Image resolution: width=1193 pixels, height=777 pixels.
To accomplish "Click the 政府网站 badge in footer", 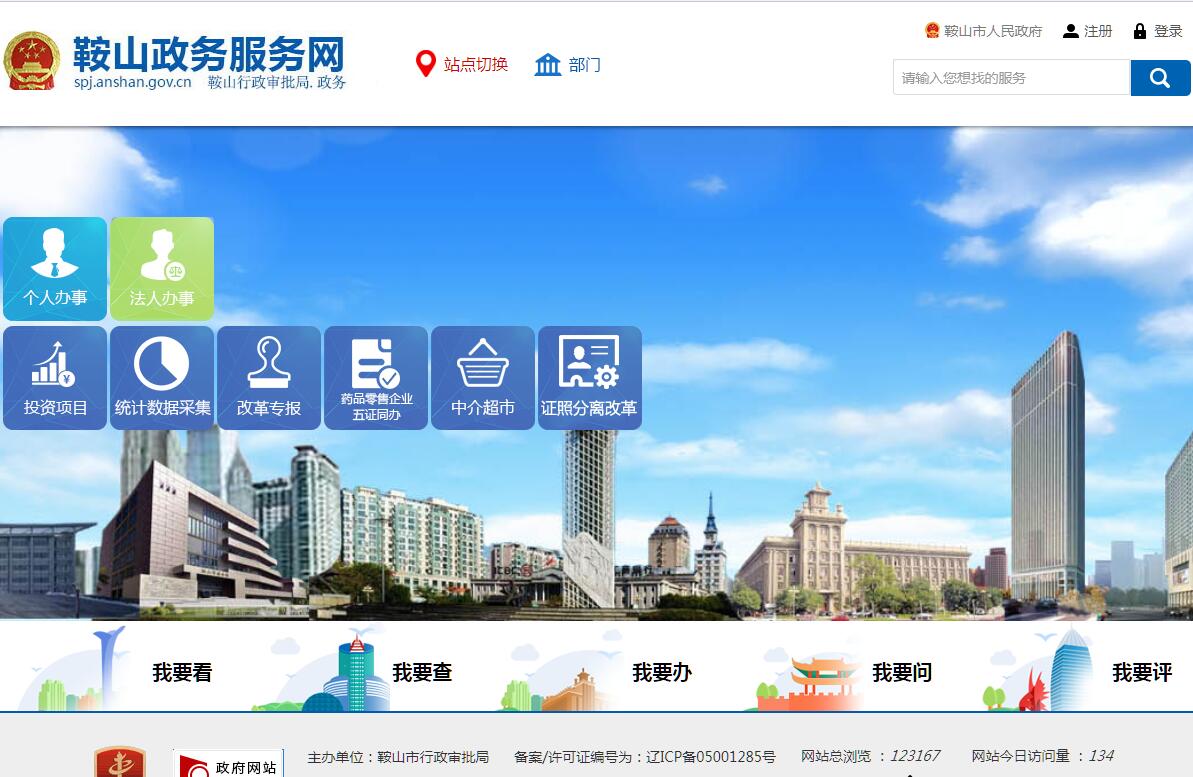I will pyautogui.click(x=228, y=763).
